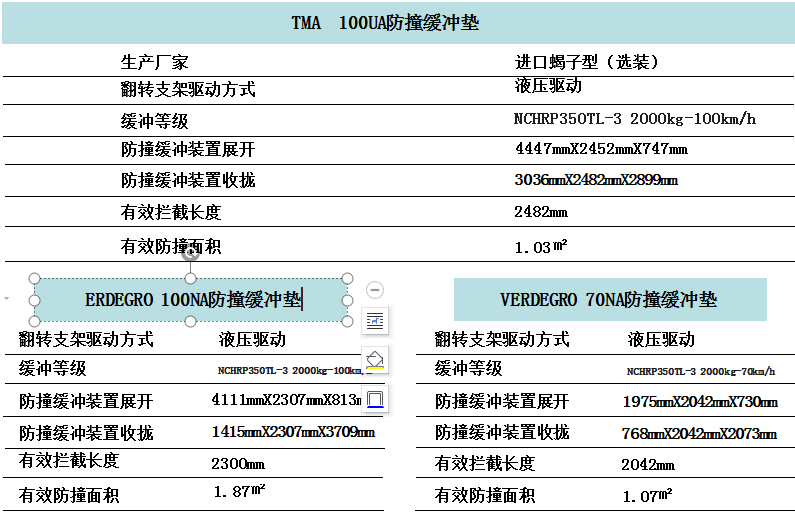
Task: Click the '1975mmX2042mmX730mm' value
Action: 700,402
